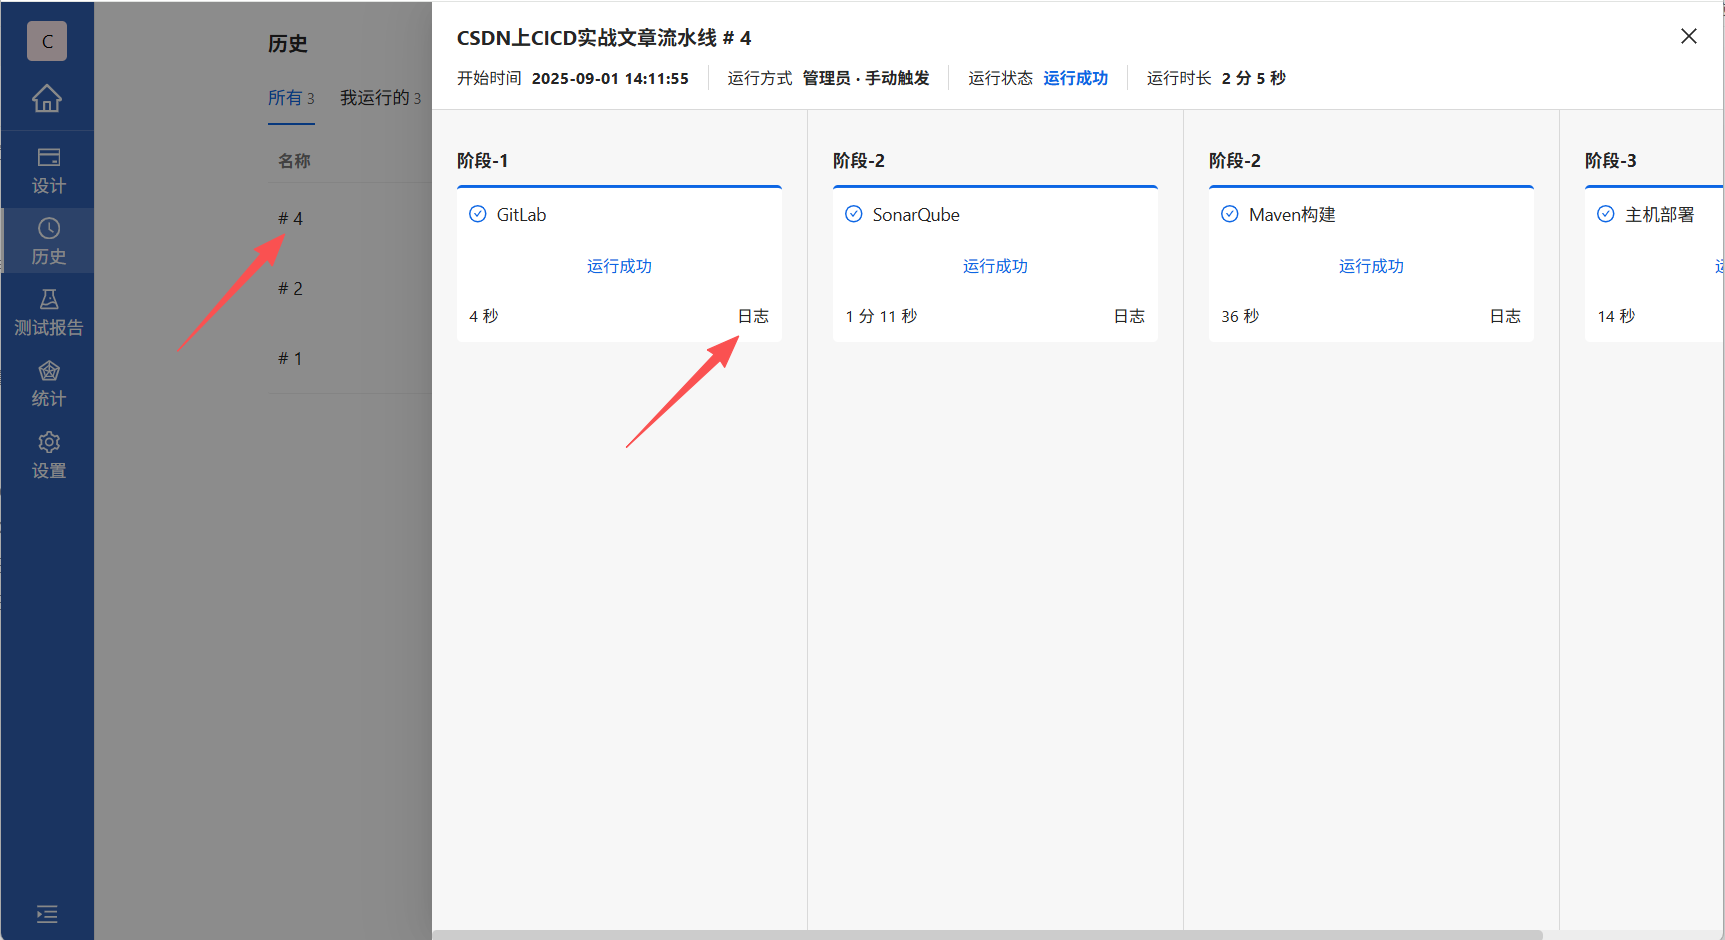The image size is (1725, 940).
Task: Open the 设置 (Settings) sidebar icon
Action: pos(47,454)
